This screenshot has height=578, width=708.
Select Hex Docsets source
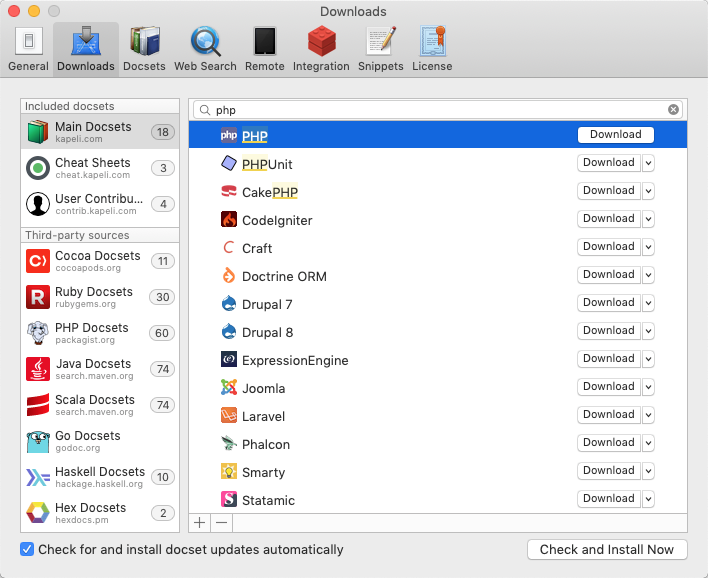pos(100,513)
